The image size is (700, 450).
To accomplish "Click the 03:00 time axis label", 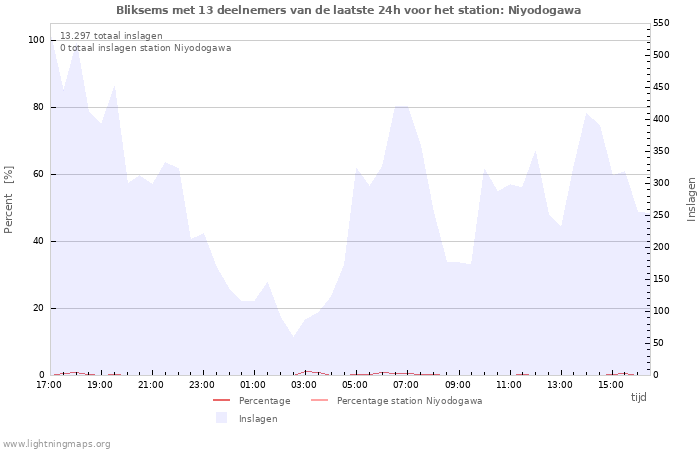I will [304, 384].
